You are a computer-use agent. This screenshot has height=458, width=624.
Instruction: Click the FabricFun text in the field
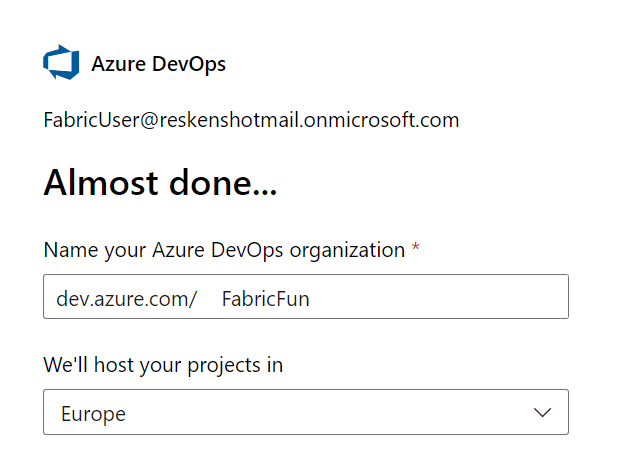tap(265, 298)
